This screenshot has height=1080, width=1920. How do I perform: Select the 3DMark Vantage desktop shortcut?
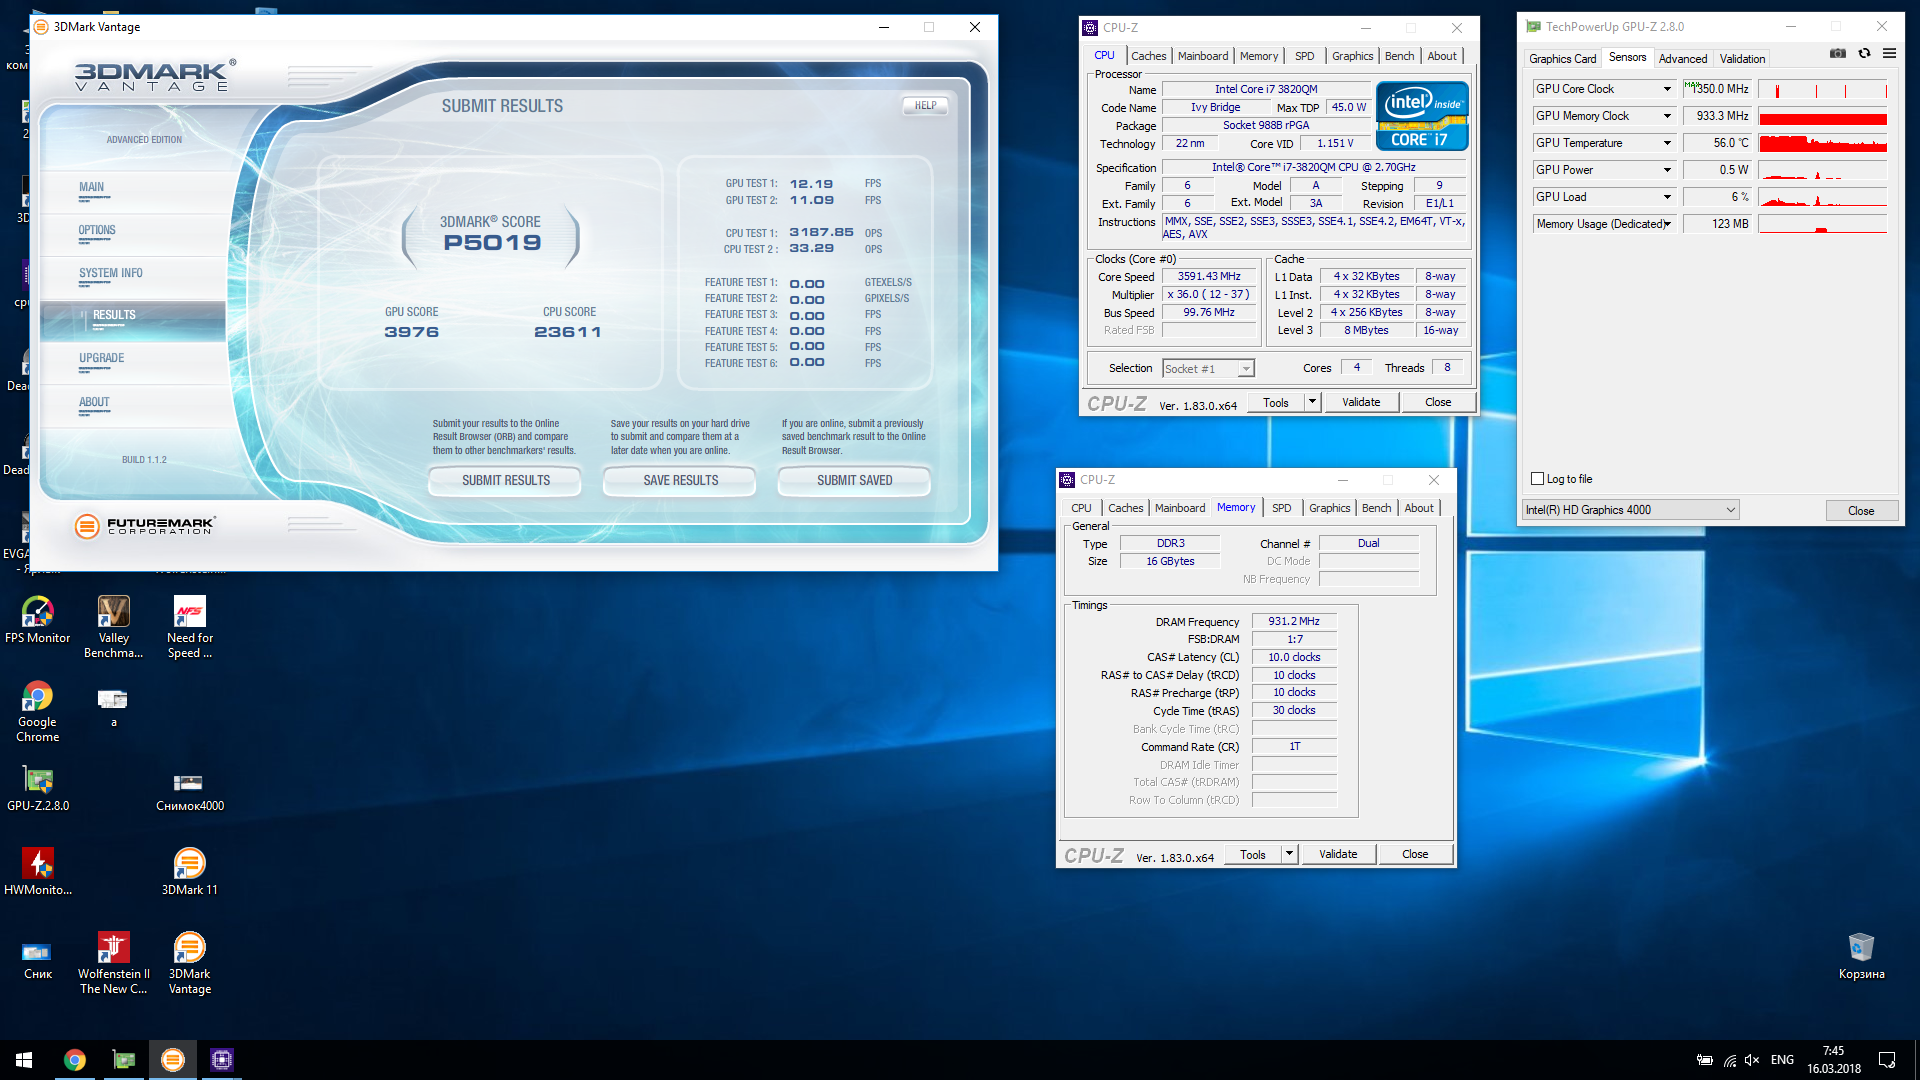[x=190, y=963]
